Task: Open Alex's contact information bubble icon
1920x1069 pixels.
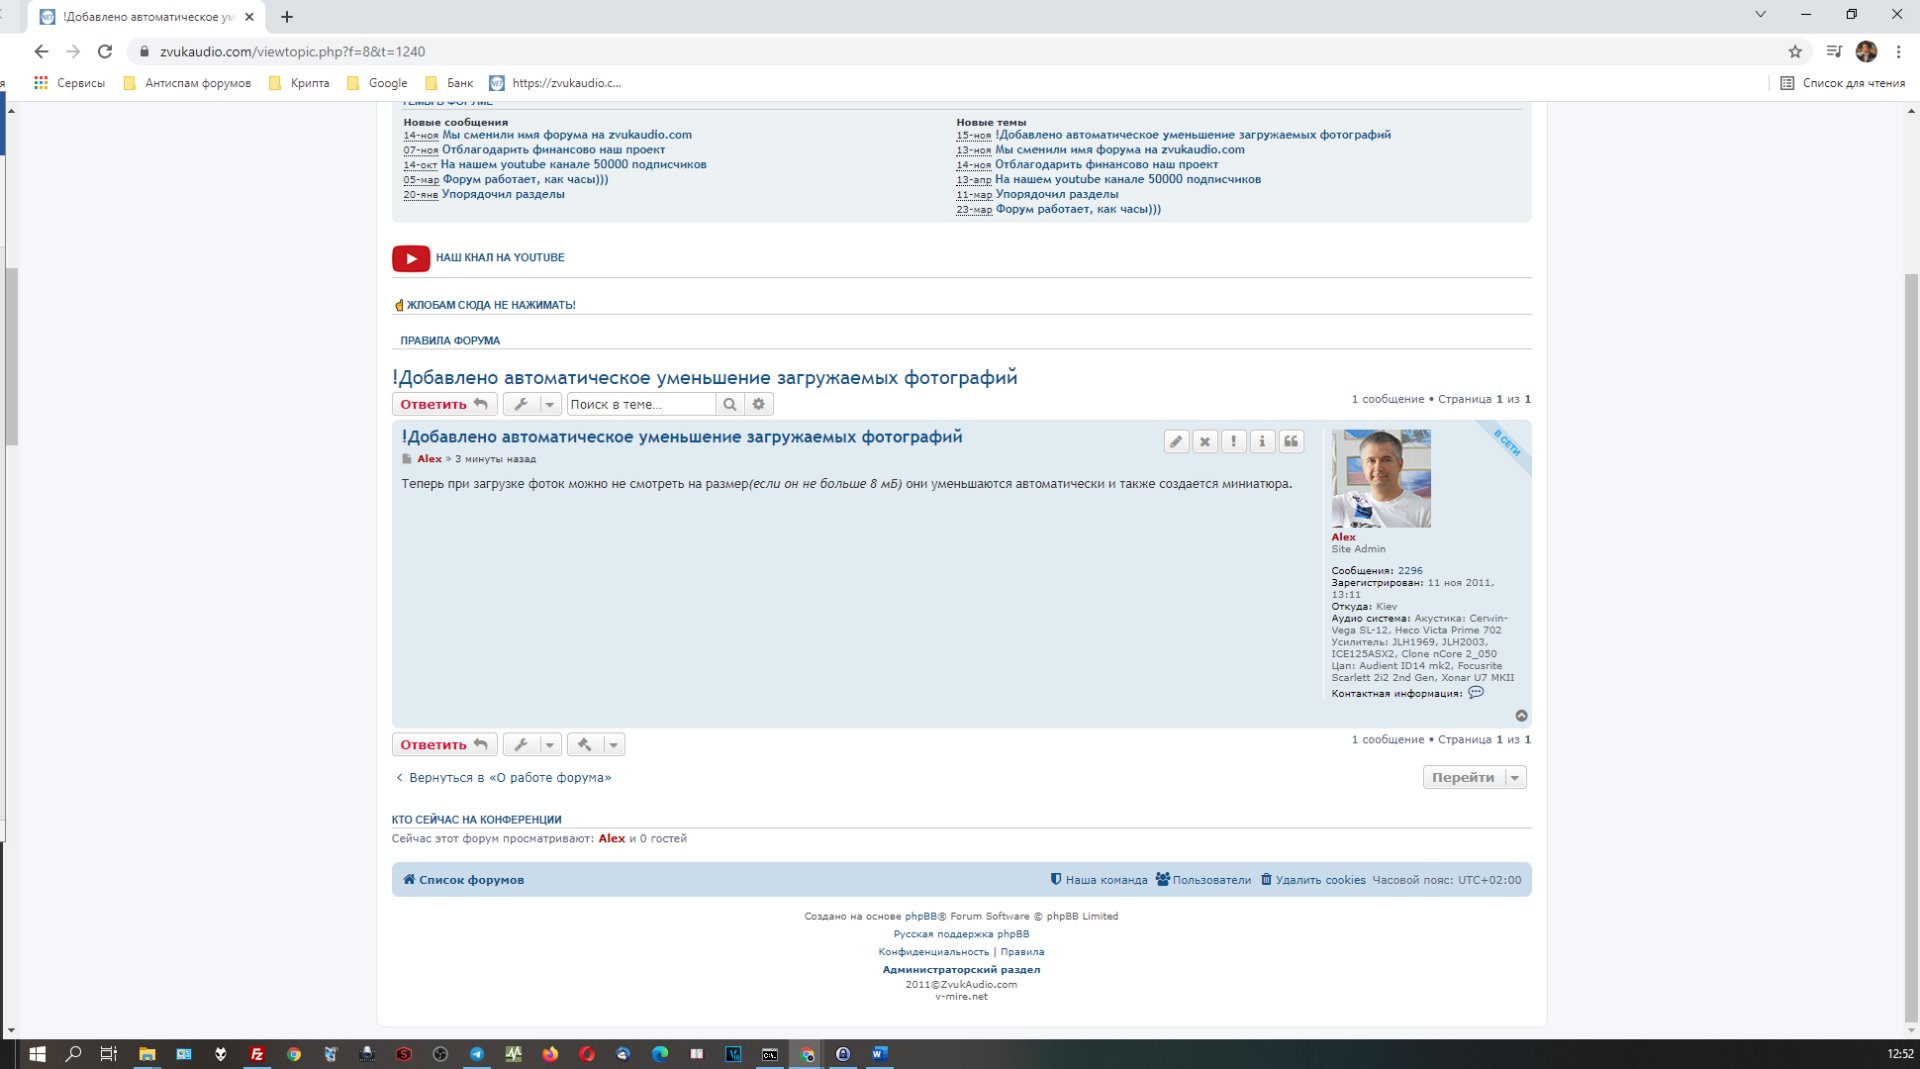Action: click(x=1476, y=693)
